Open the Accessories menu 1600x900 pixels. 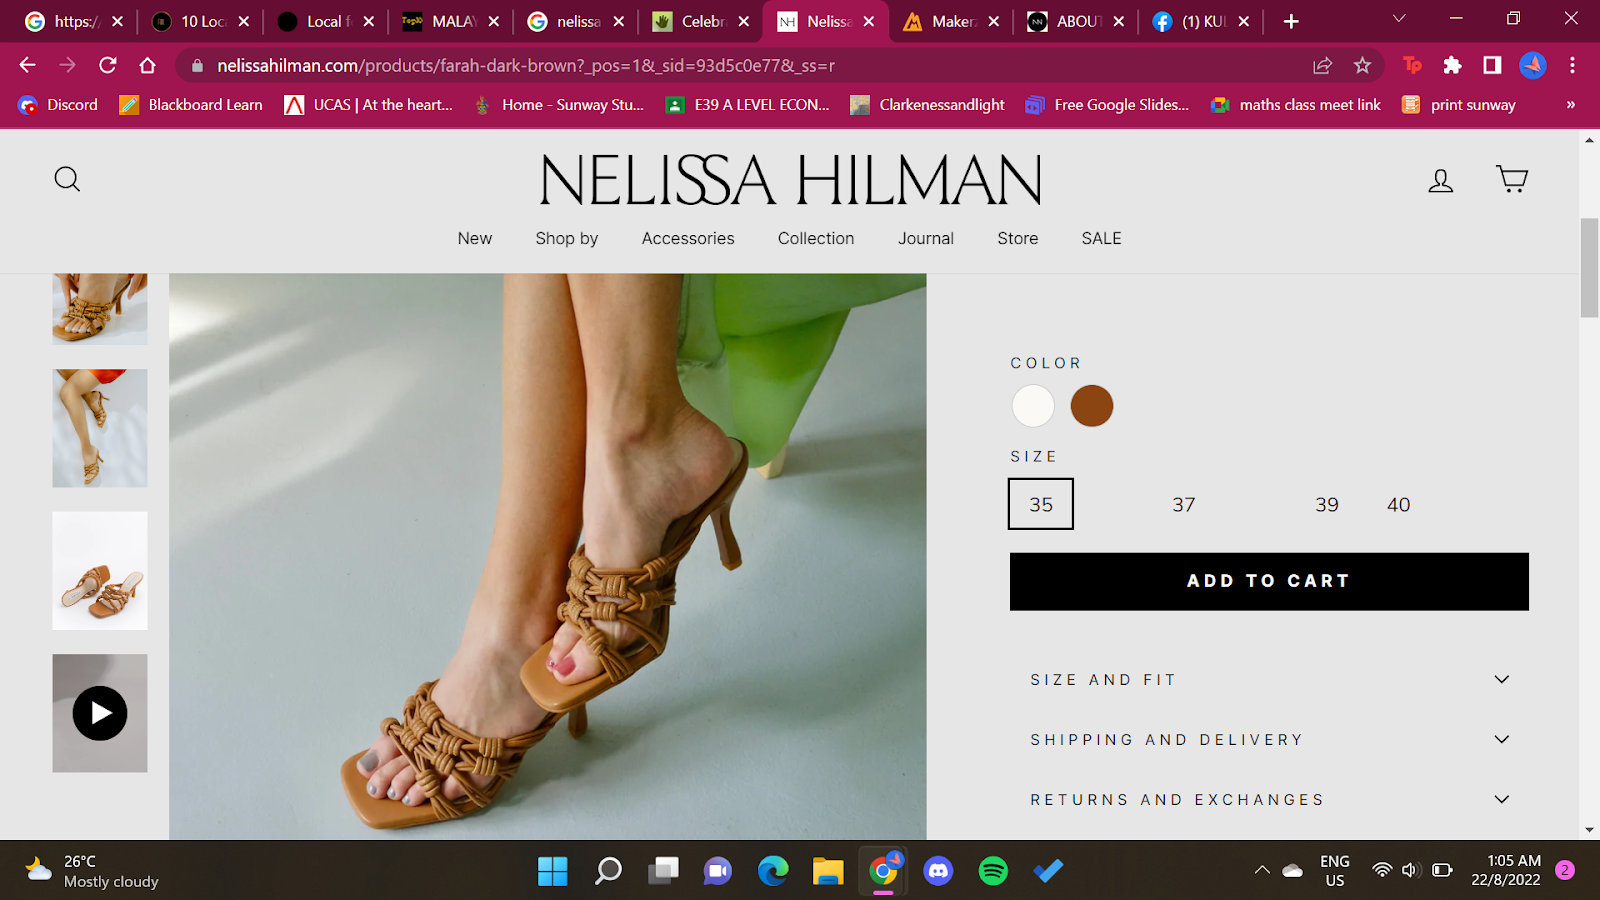(688, 238)
